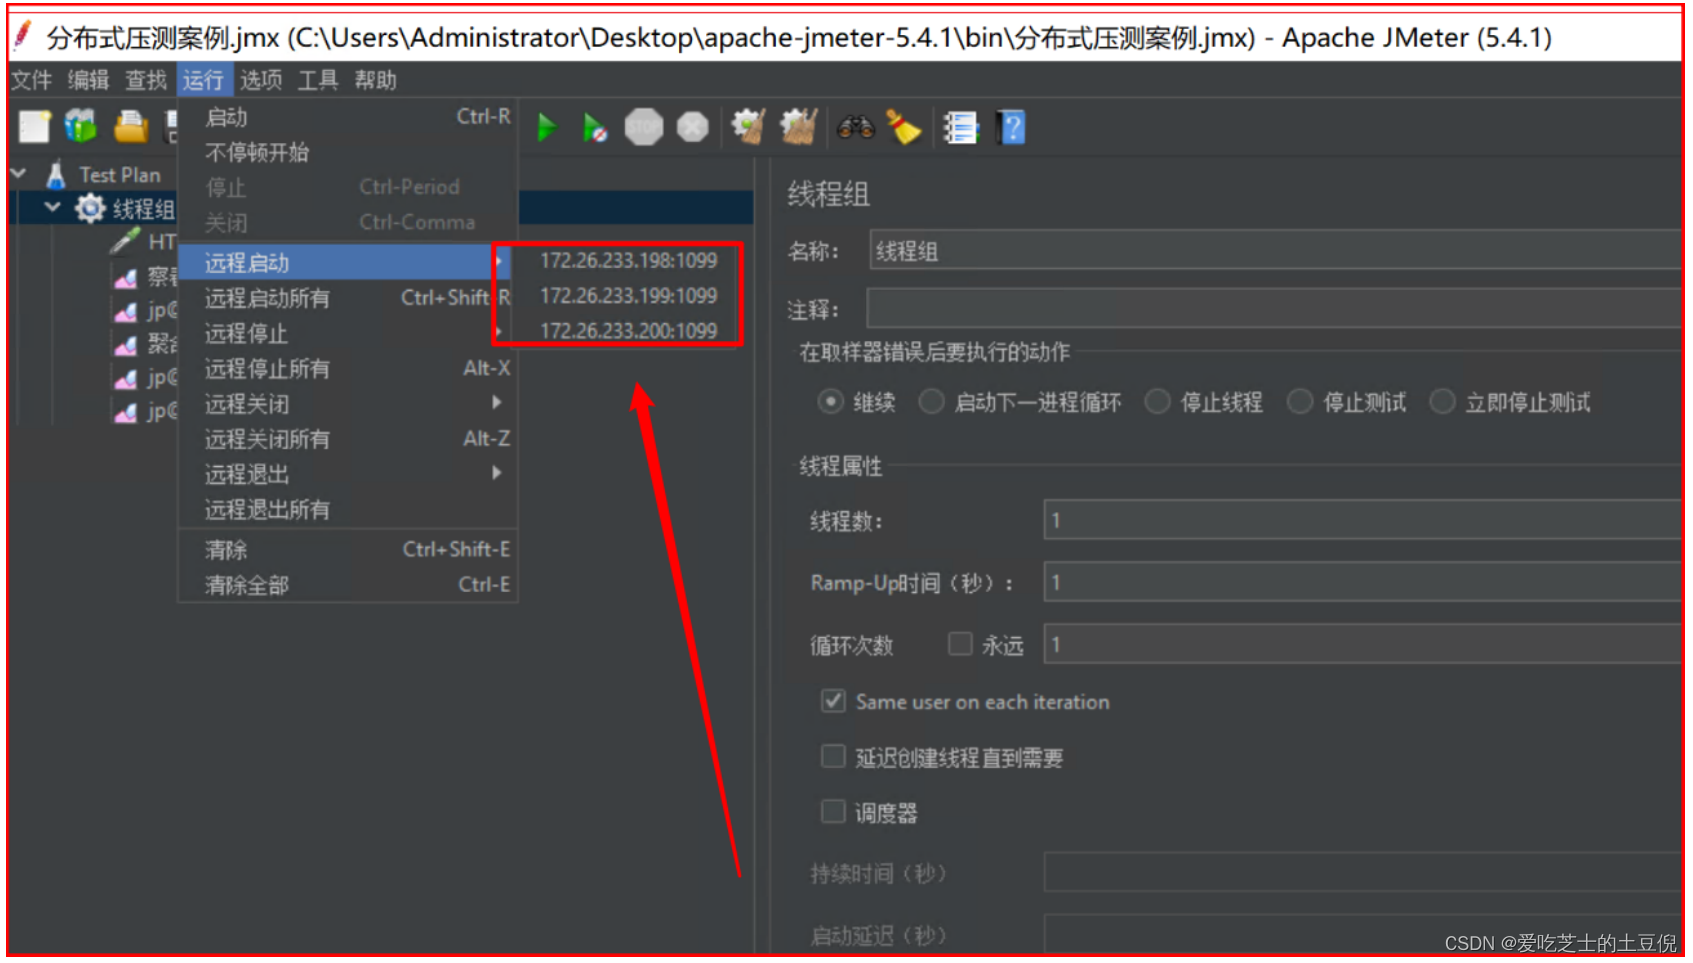Click the New test plan toolbar icon
1693x963 pixels.
pyautogui.click(x=34, y=127)
